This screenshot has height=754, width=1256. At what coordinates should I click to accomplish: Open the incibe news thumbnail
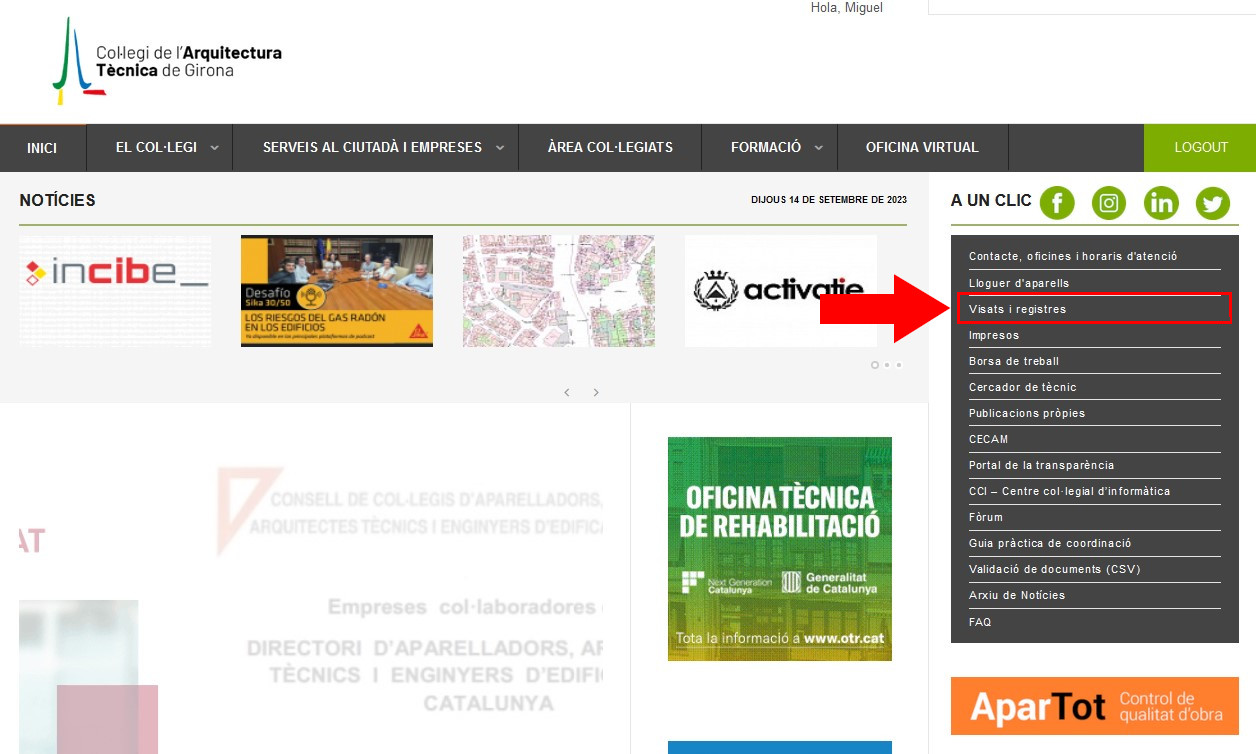[115, 291]
